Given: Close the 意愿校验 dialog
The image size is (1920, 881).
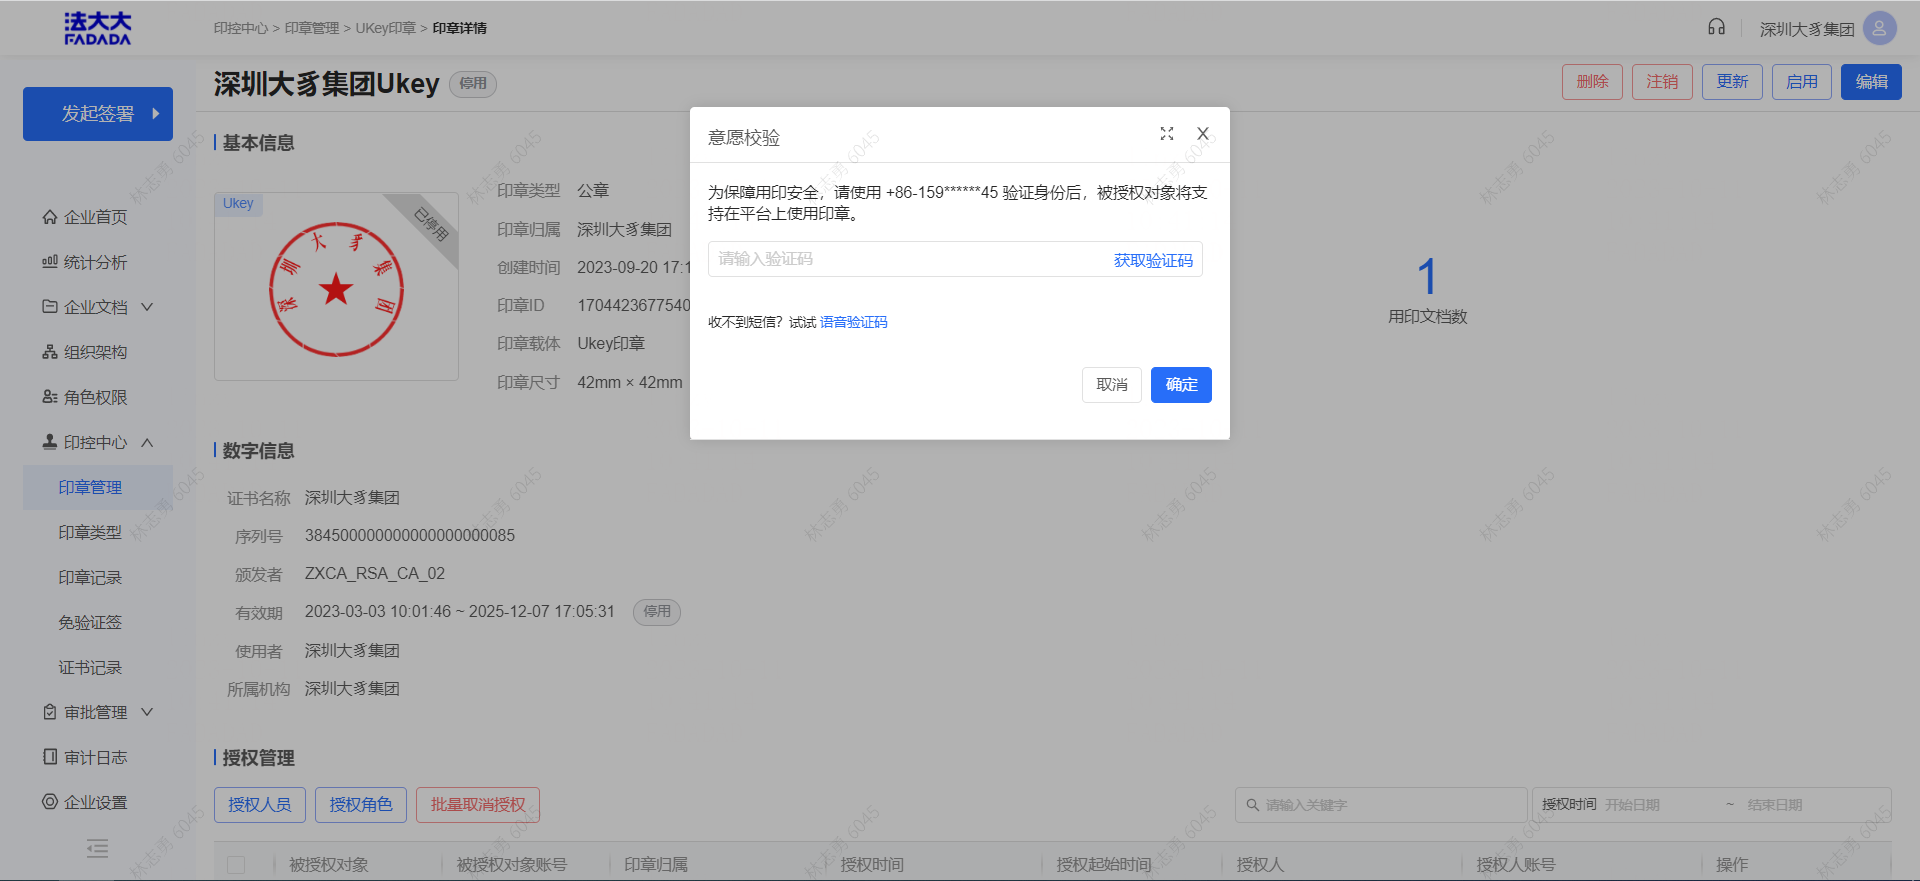Looking at the screenshot, I should (1203, 134).
